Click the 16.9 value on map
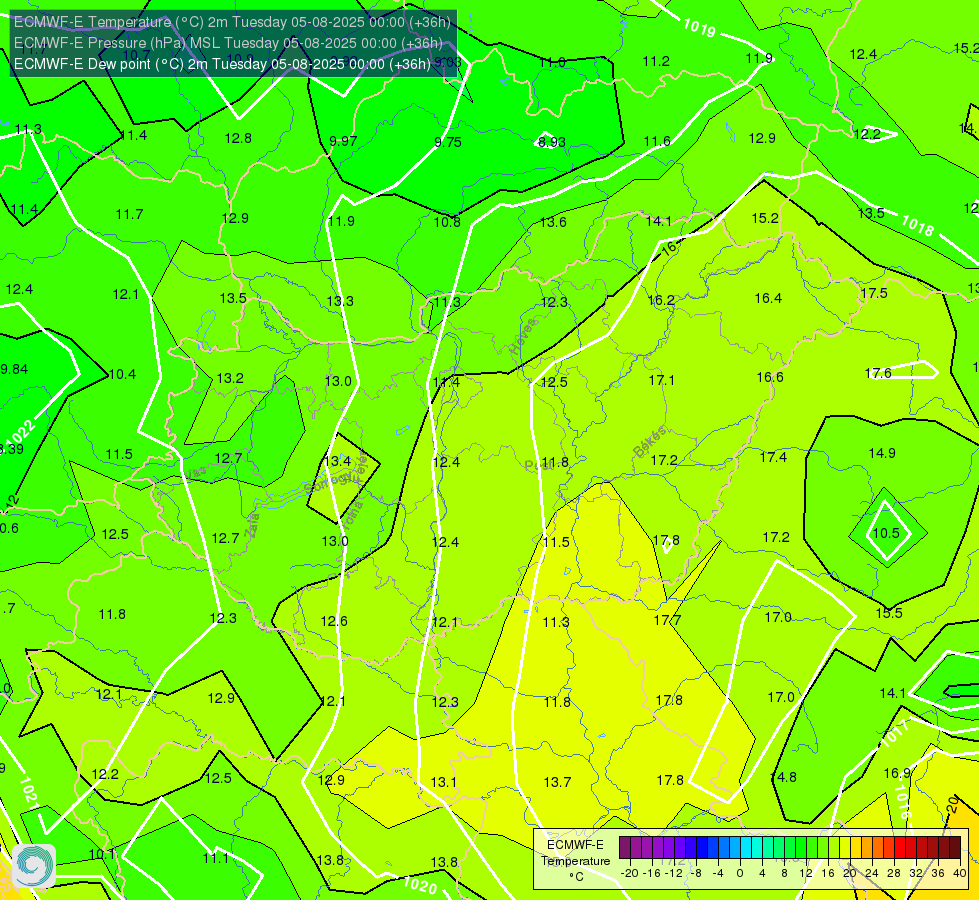This screenshot has width=979, height=900. (897, 773)
